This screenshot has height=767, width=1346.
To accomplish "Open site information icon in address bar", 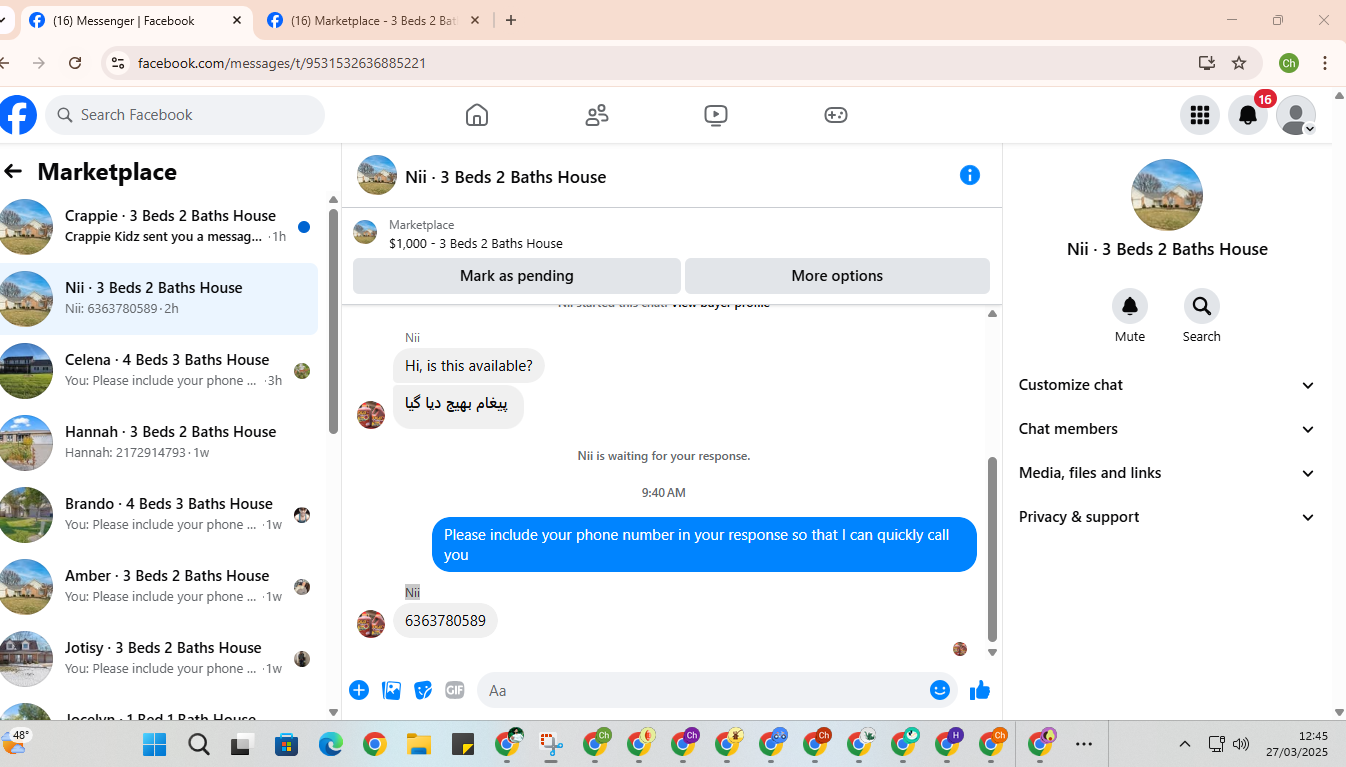I will (117, 63).
